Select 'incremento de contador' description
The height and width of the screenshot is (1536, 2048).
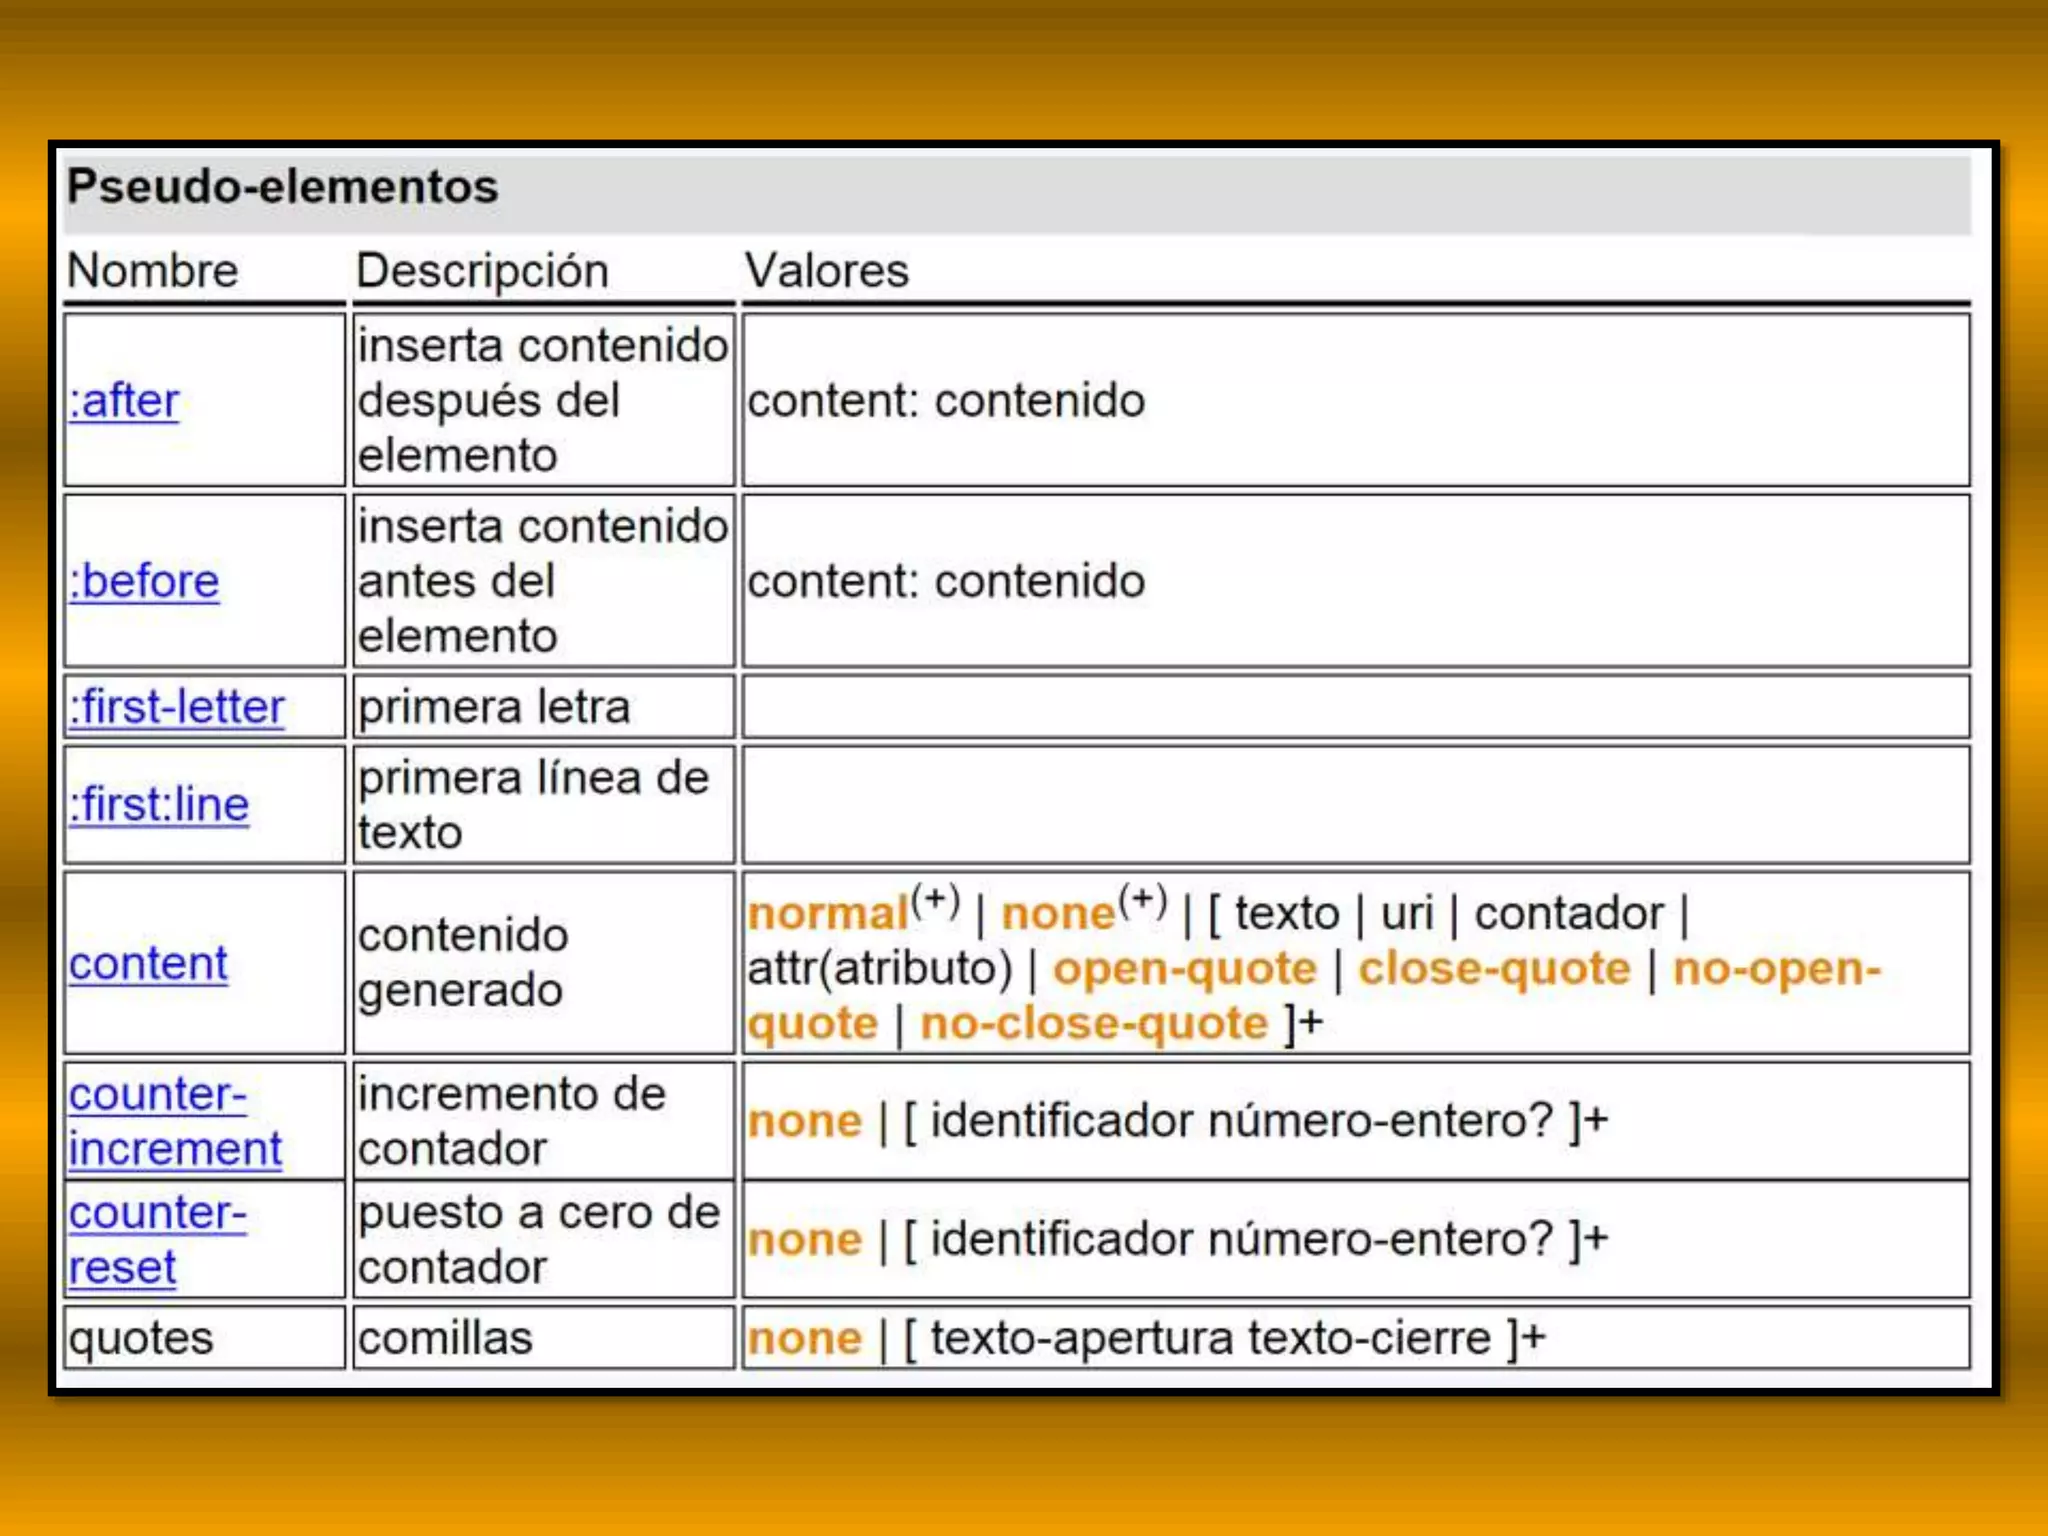[512, 1121]
